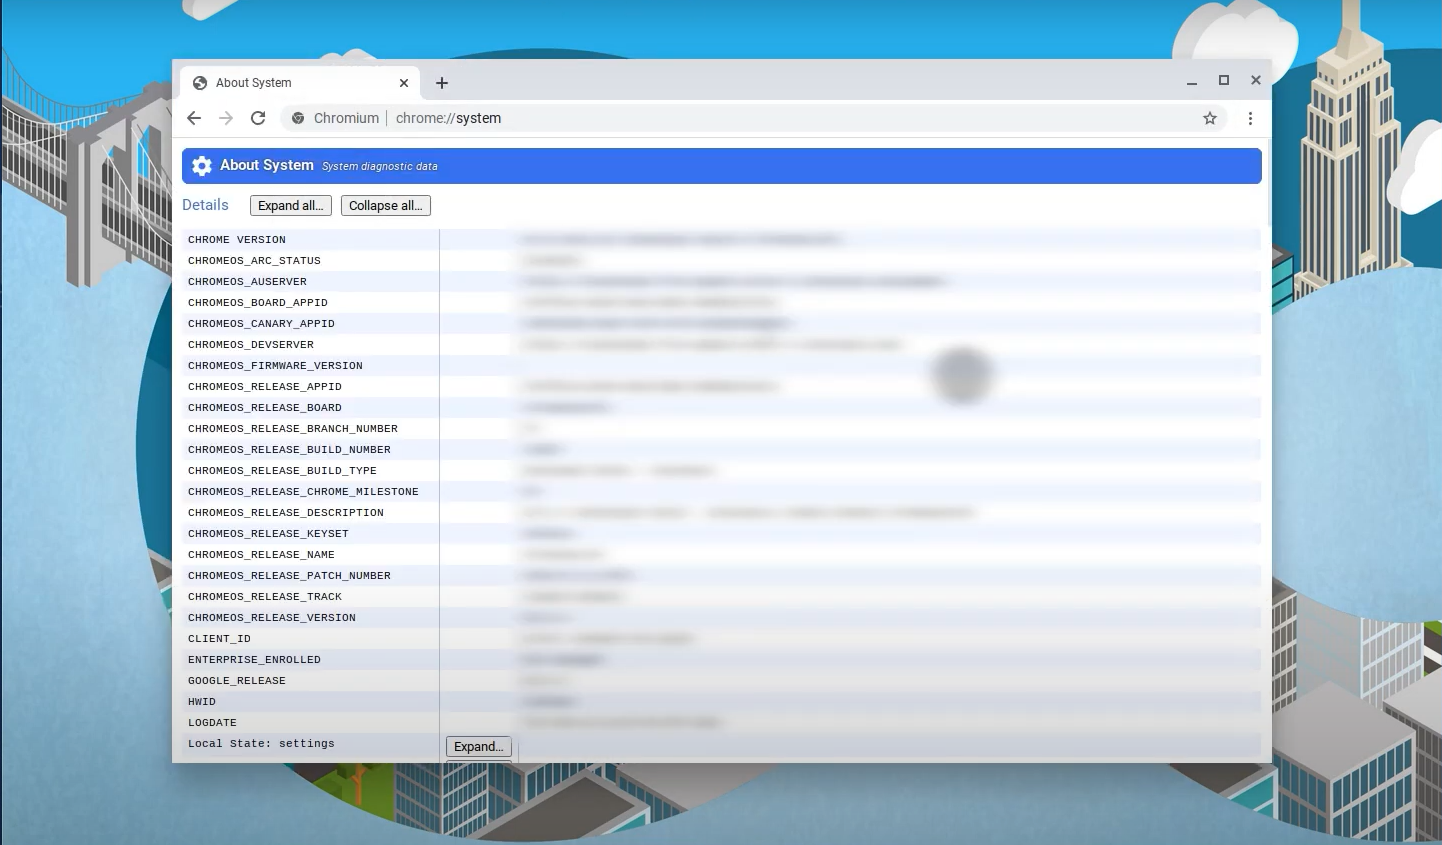Select the HWID row label
This screenshot has height=845, width=1442.
[x=202, y=702]
